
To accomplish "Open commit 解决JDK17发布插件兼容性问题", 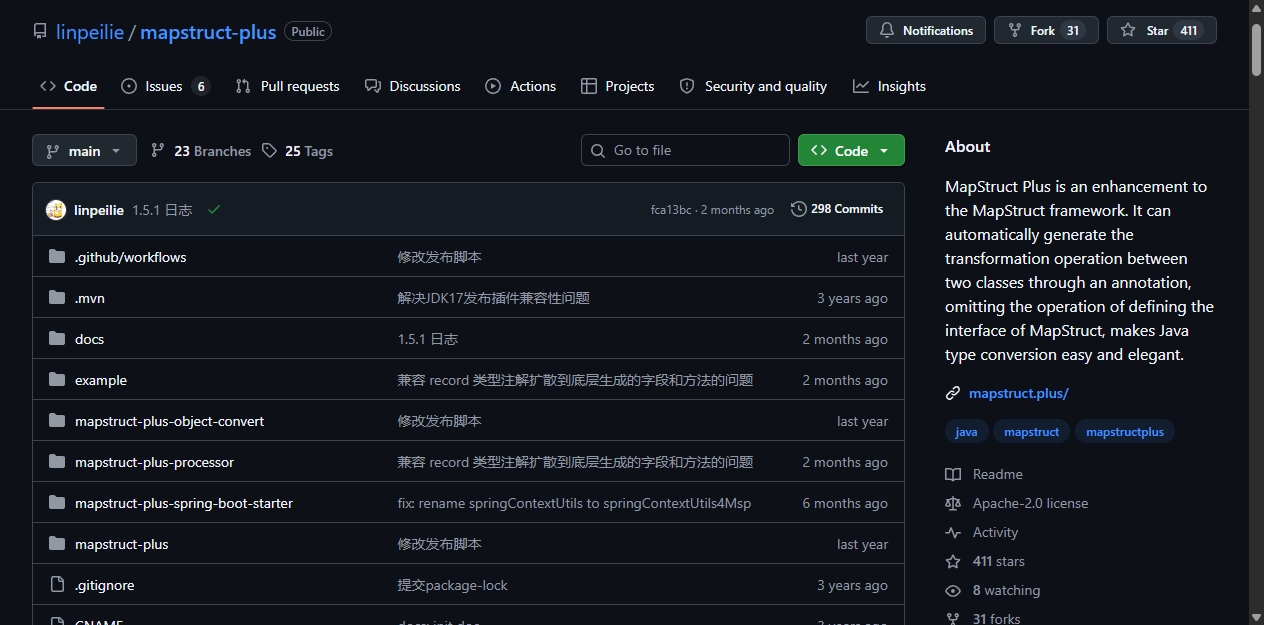I will 494,298.
